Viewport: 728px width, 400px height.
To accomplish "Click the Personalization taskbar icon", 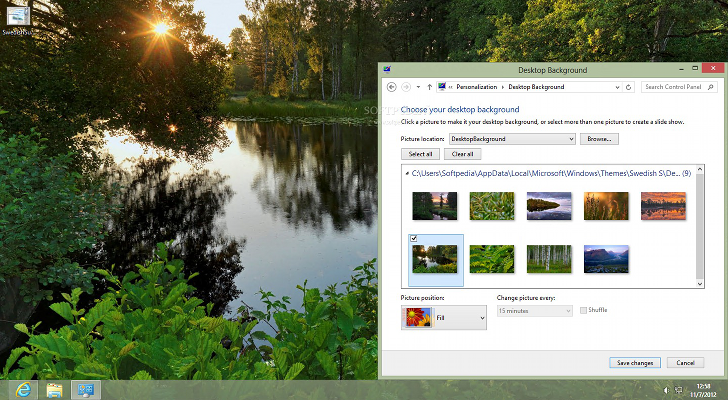I will [86, 390].
